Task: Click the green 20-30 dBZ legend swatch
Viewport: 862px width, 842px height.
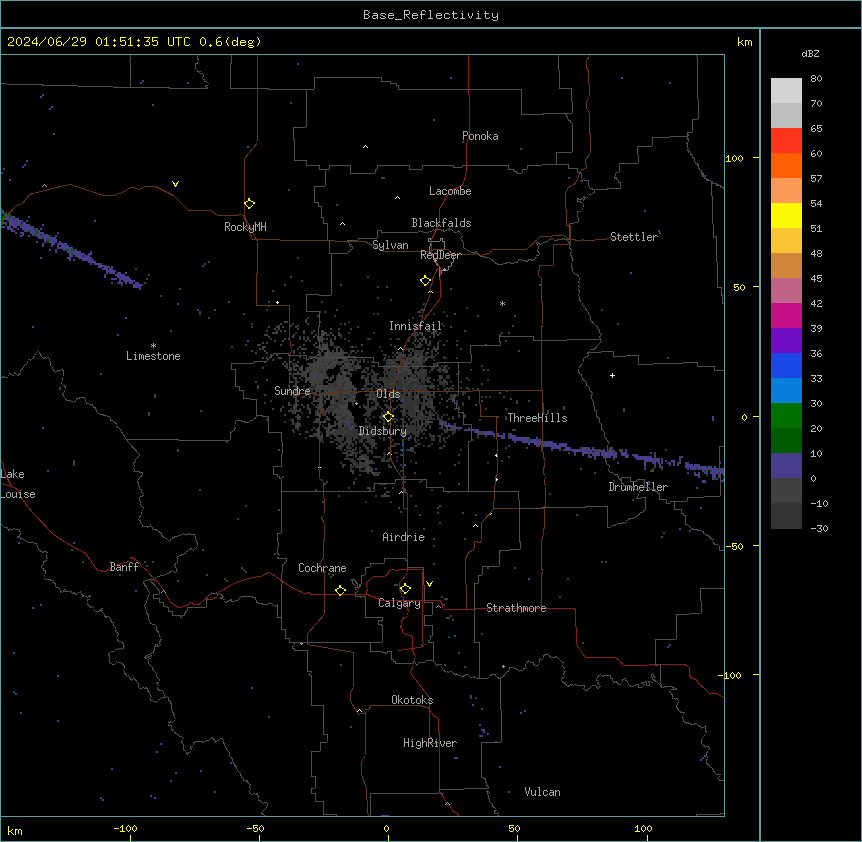Action: point(786,416)
